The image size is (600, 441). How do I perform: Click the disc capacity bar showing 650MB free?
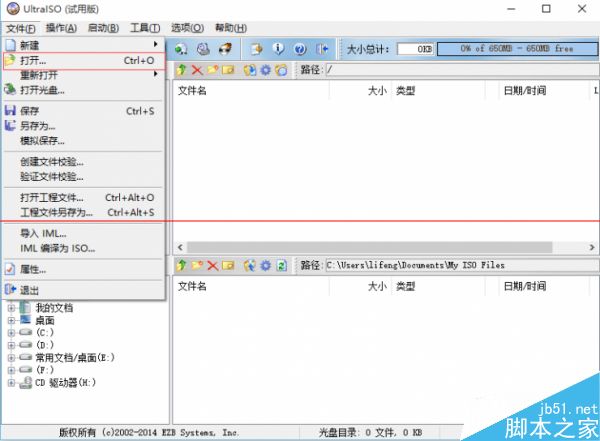pyautogui.click(x=516, y=48)
